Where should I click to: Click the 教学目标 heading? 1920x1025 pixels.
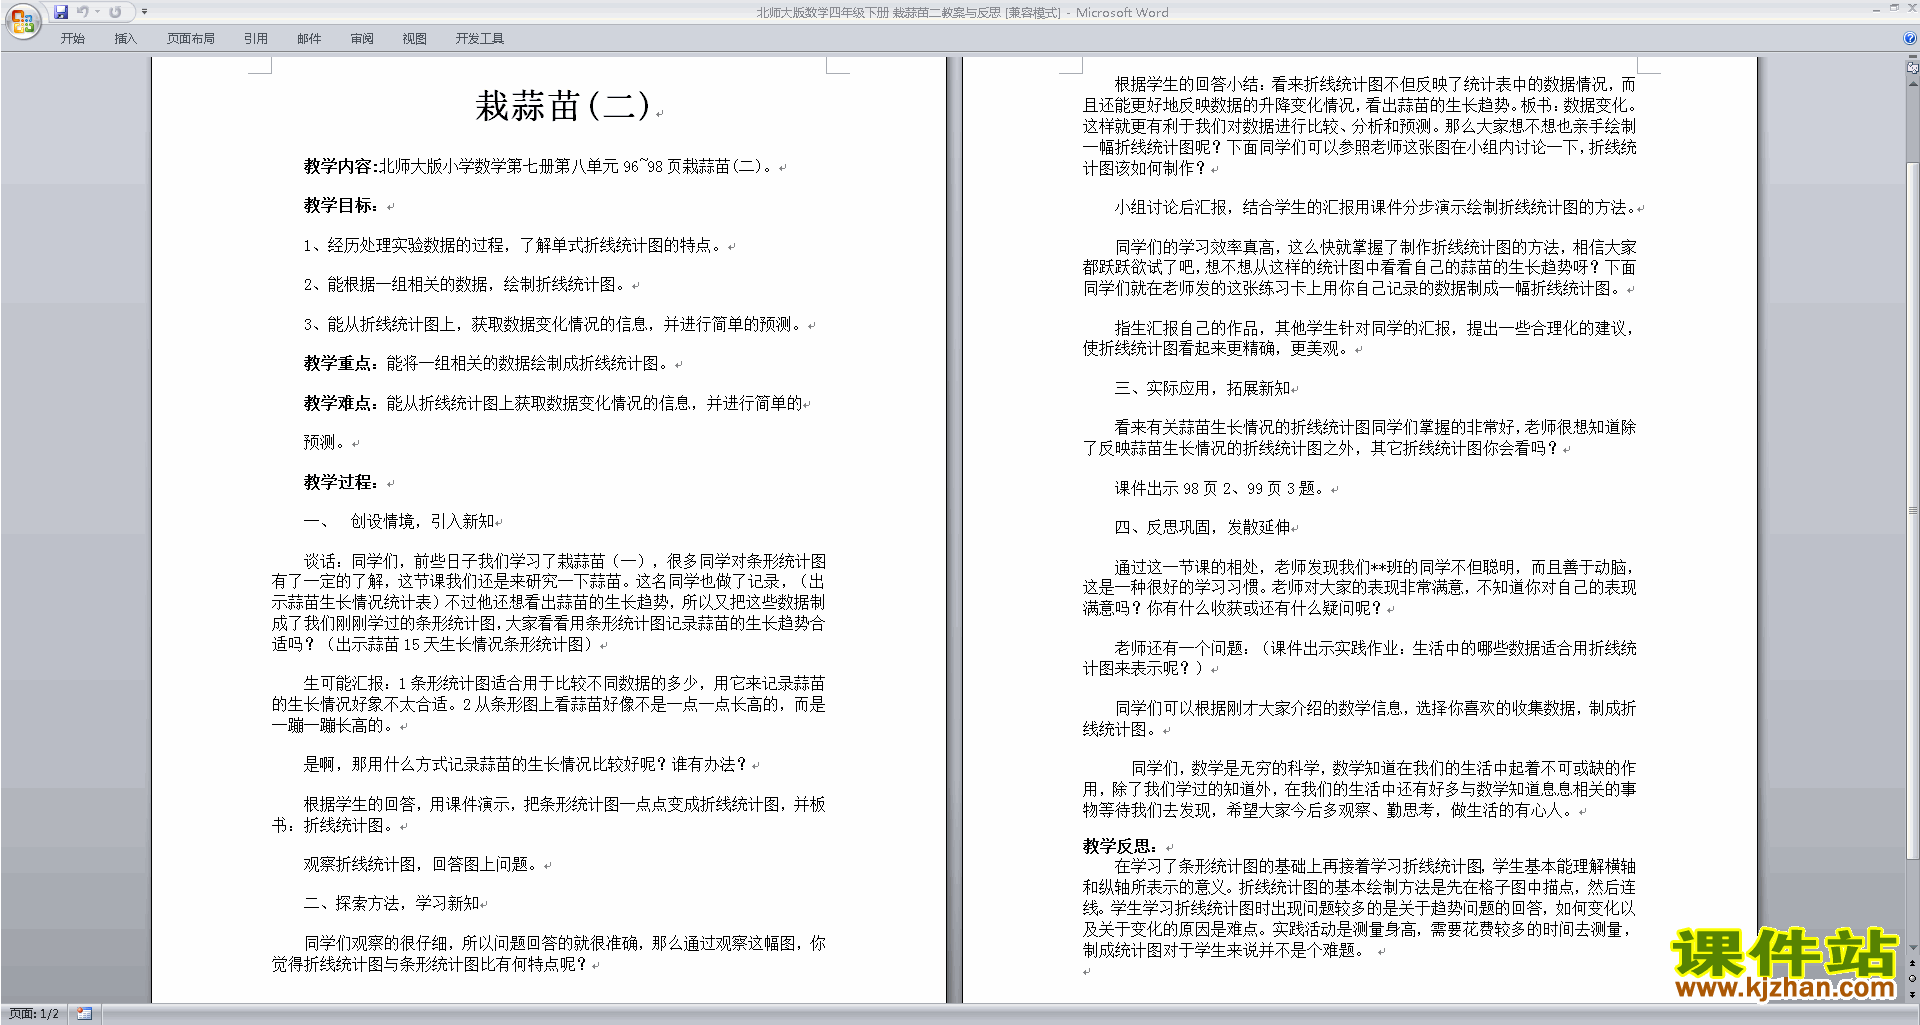click(341, 206)
